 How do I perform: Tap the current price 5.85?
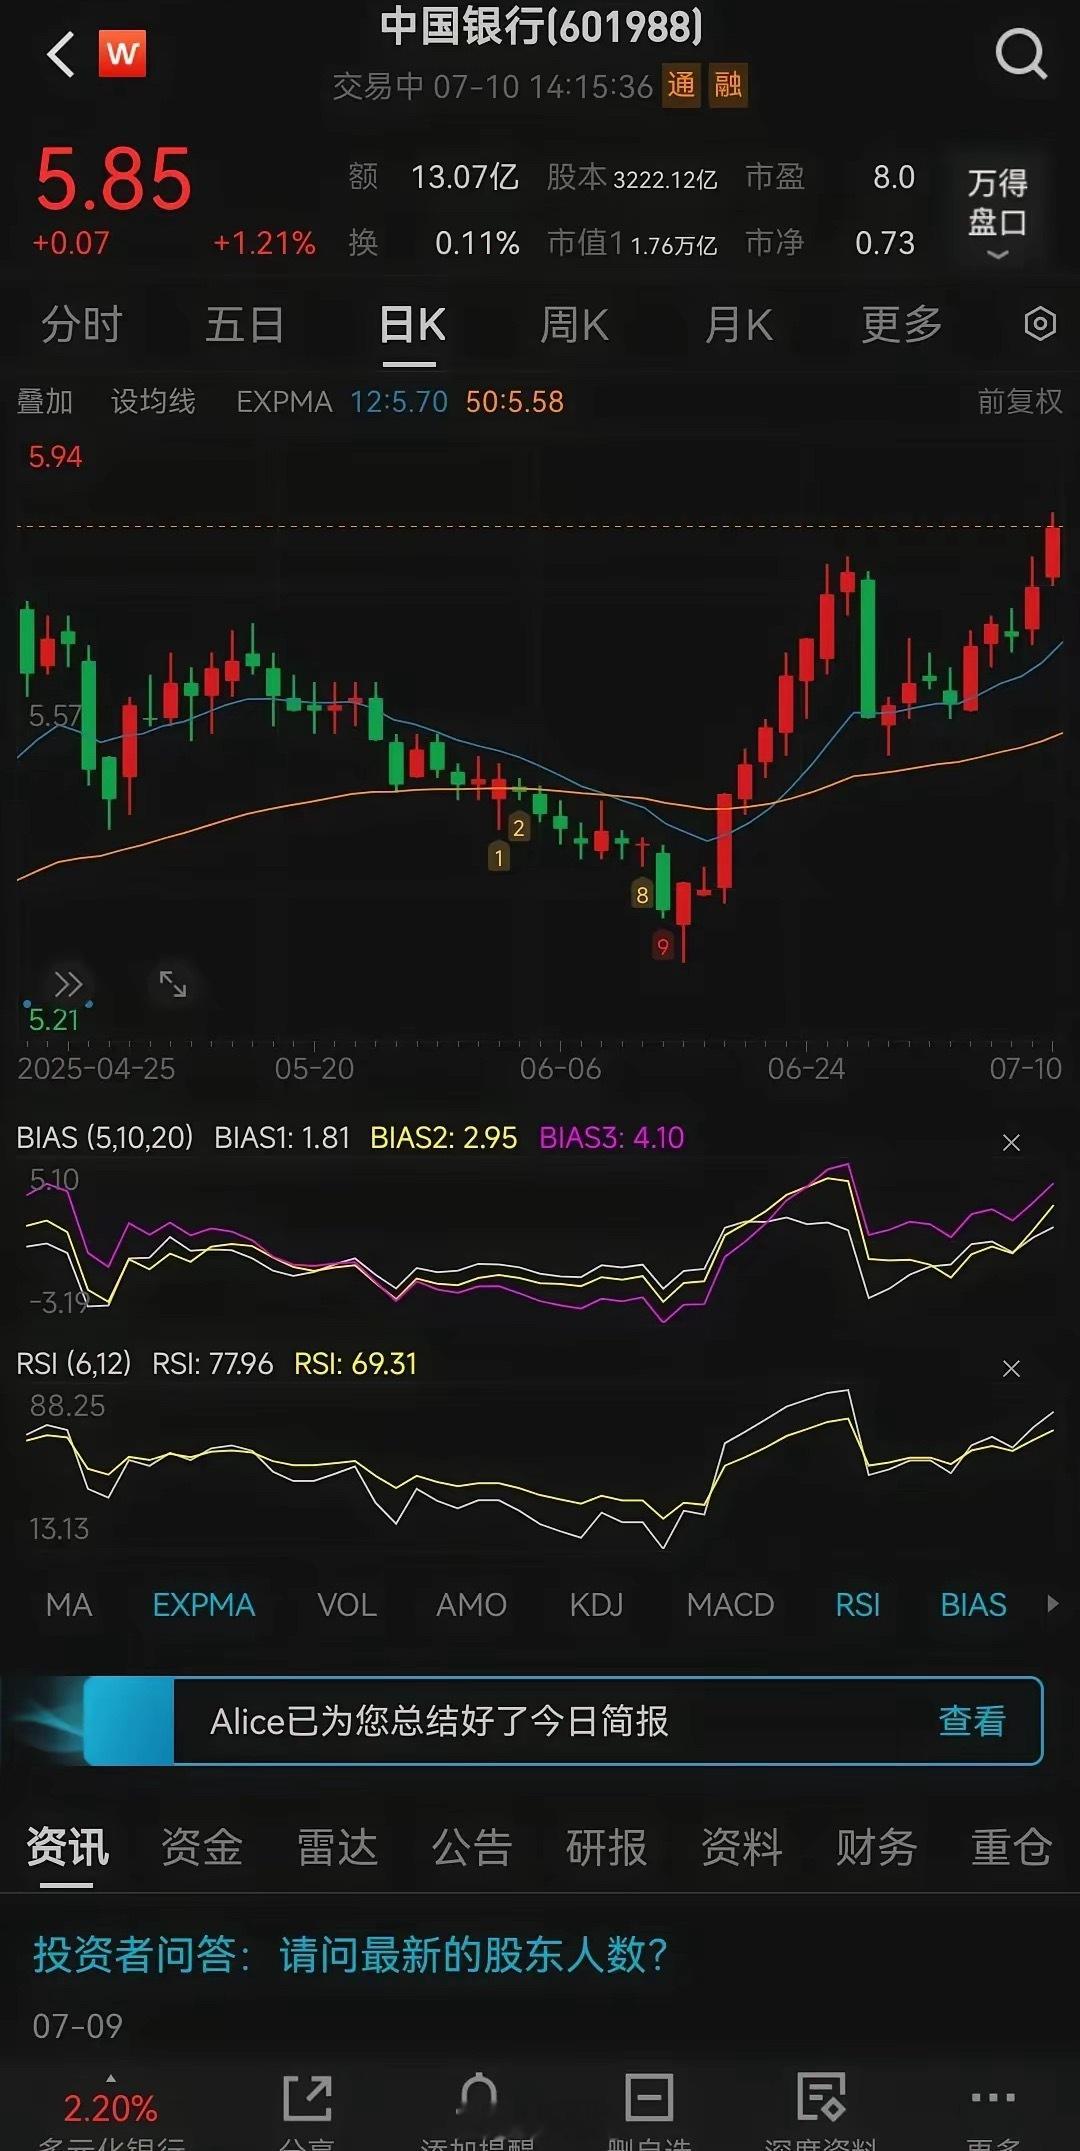coord(113,179)
